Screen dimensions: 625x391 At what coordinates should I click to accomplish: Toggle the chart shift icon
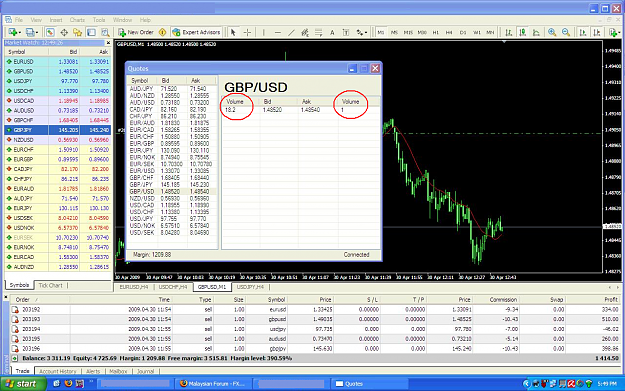point(597,32)
